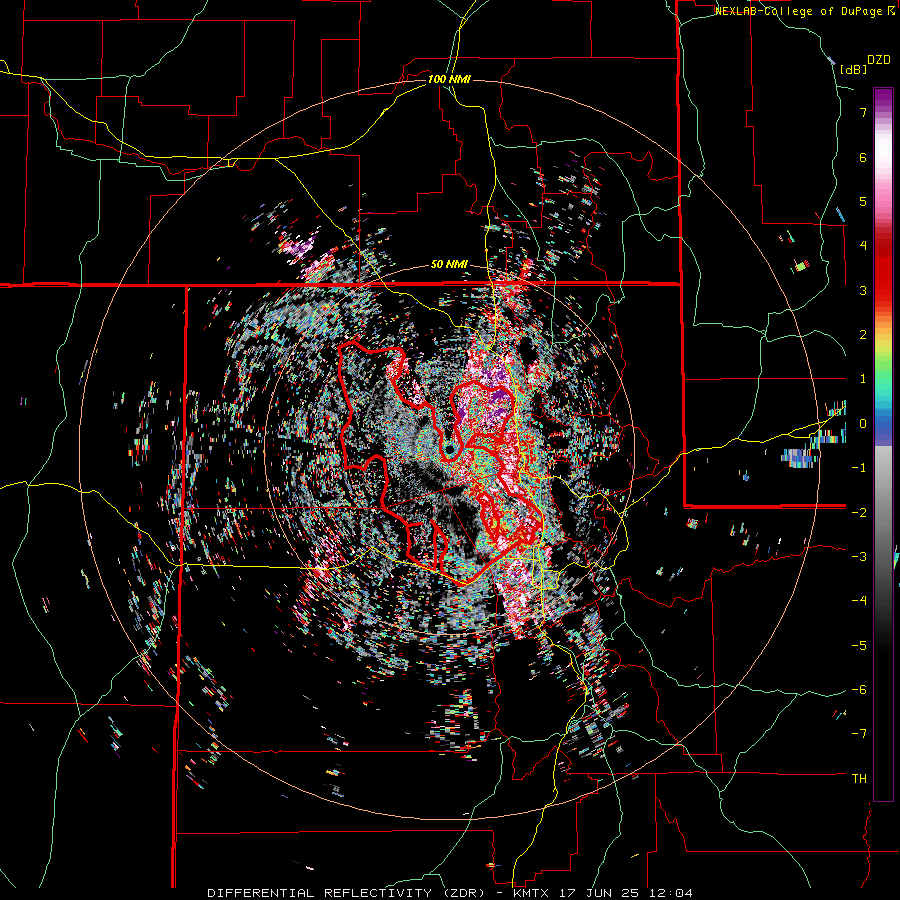Click the color scale value 5

click(x=863, y=201)
